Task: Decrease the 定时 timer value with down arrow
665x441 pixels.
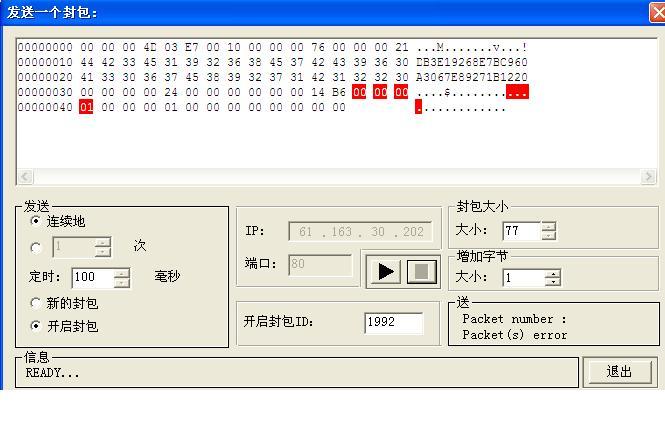Action: coord(122,283)
